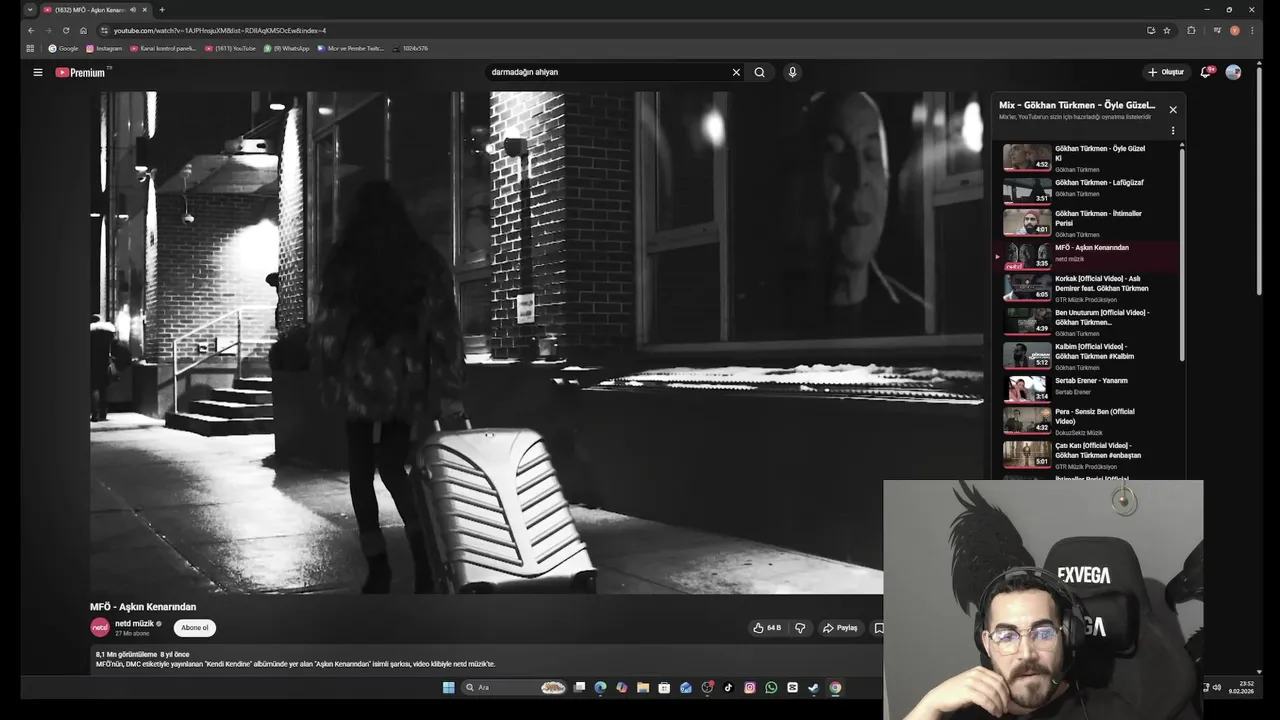Click the video player to pause
The image size is (1280, 720).
click(536, 343)
